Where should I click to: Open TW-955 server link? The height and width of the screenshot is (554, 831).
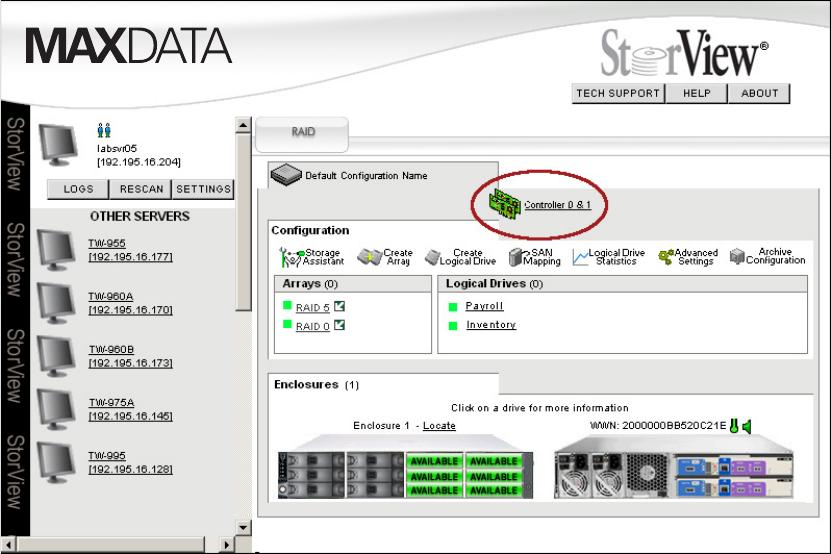click(x=130, y=250)
